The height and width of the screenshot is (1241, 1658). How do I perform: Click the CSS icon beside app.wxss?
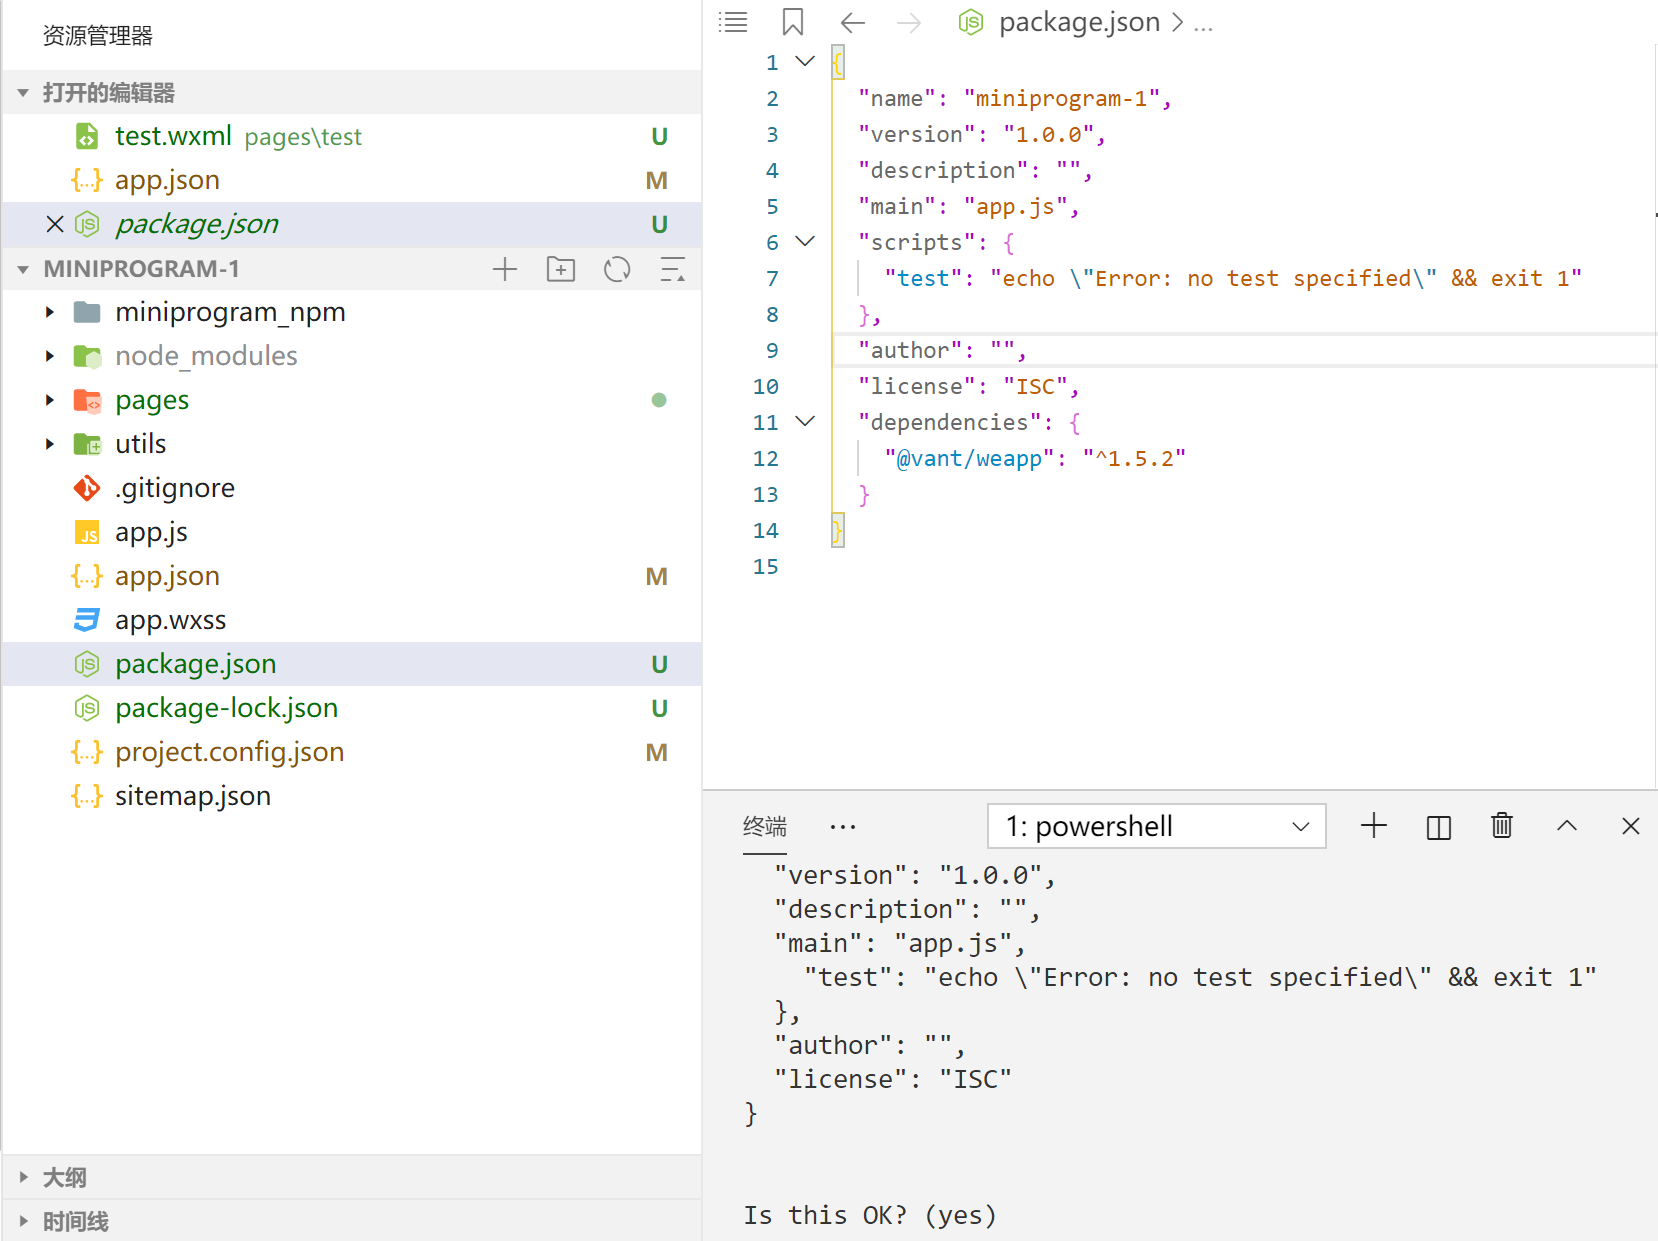click(87, 620)
